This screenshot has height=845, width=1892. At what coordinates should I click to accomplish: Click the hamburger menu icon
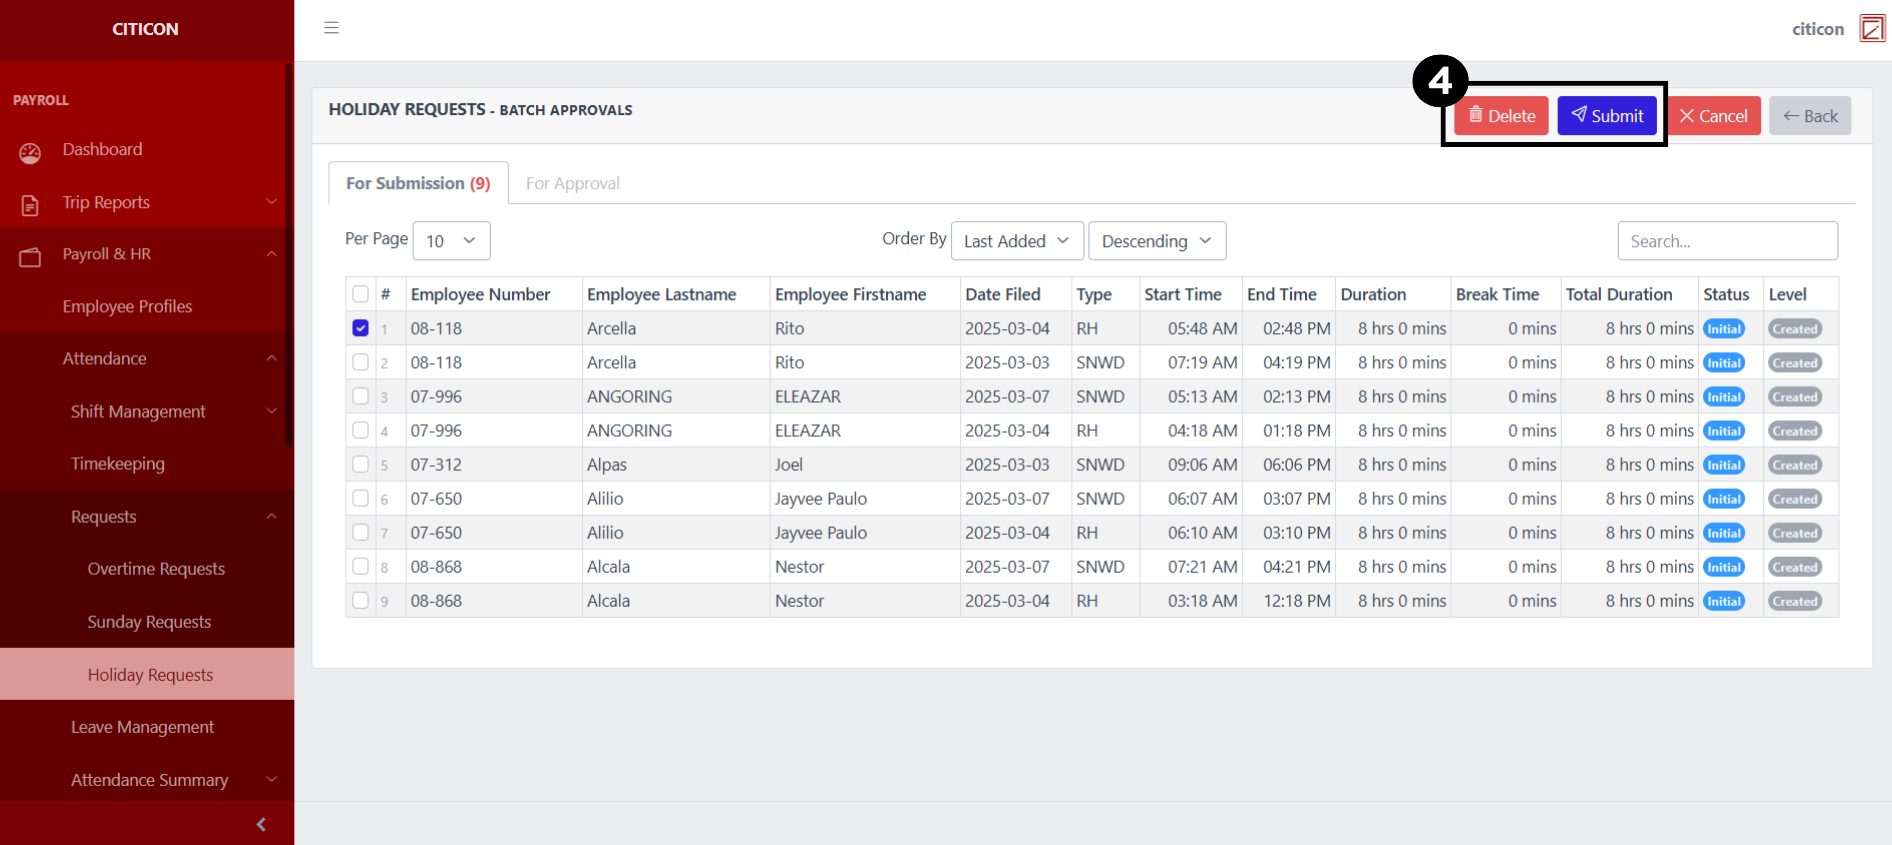tap(331, 28)
